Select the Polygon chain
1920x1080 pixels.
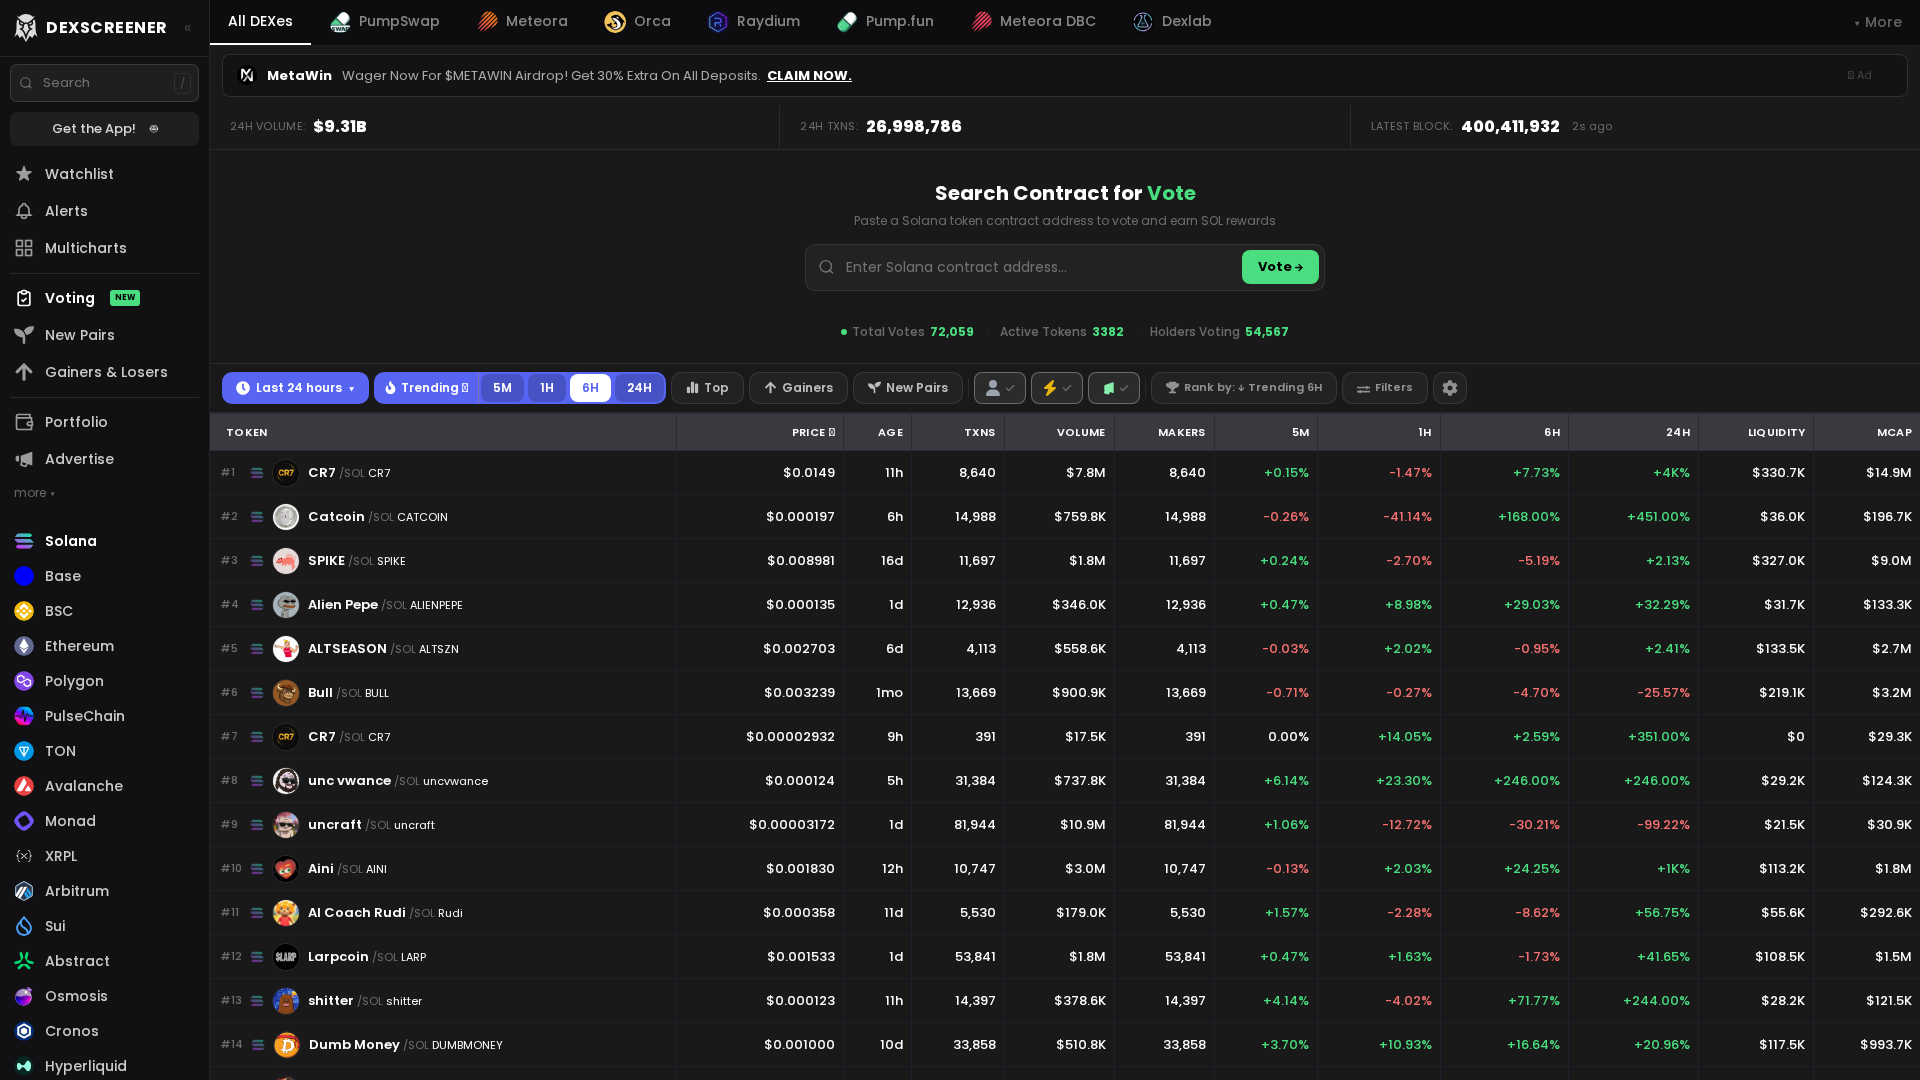(104, 681)
